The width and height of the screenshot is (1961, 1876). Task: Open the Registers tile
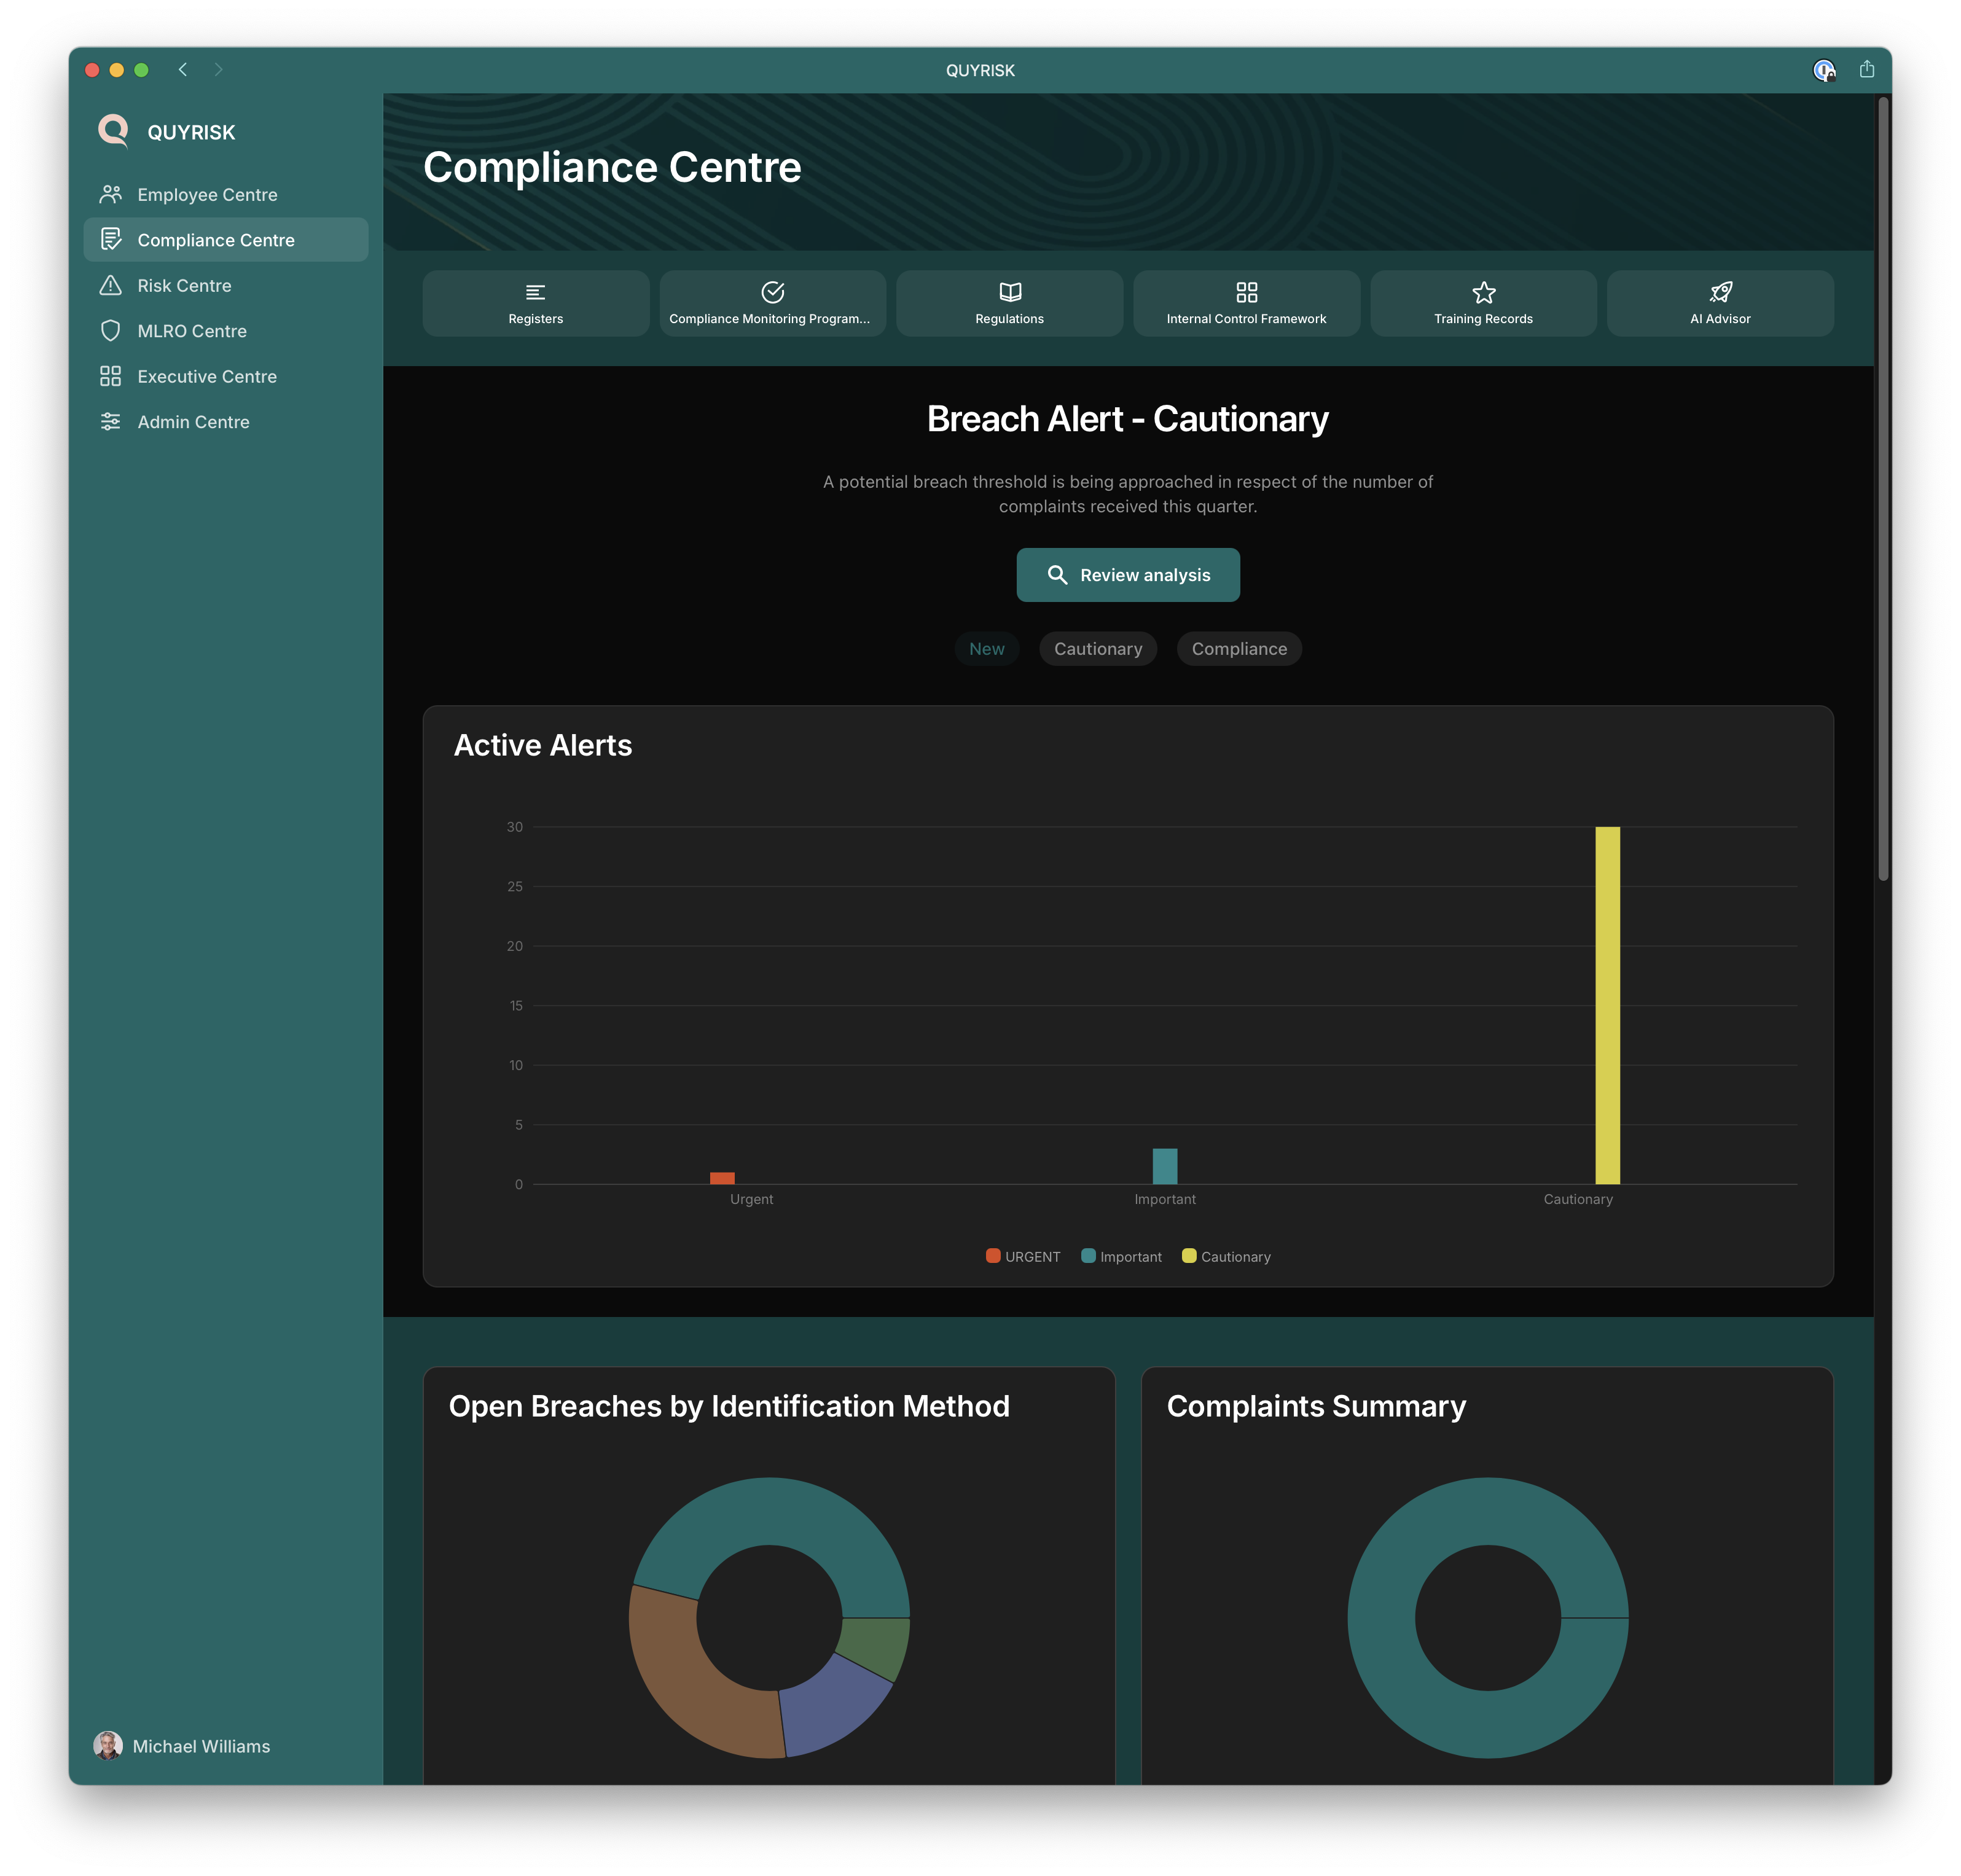[x=535, y=303]
